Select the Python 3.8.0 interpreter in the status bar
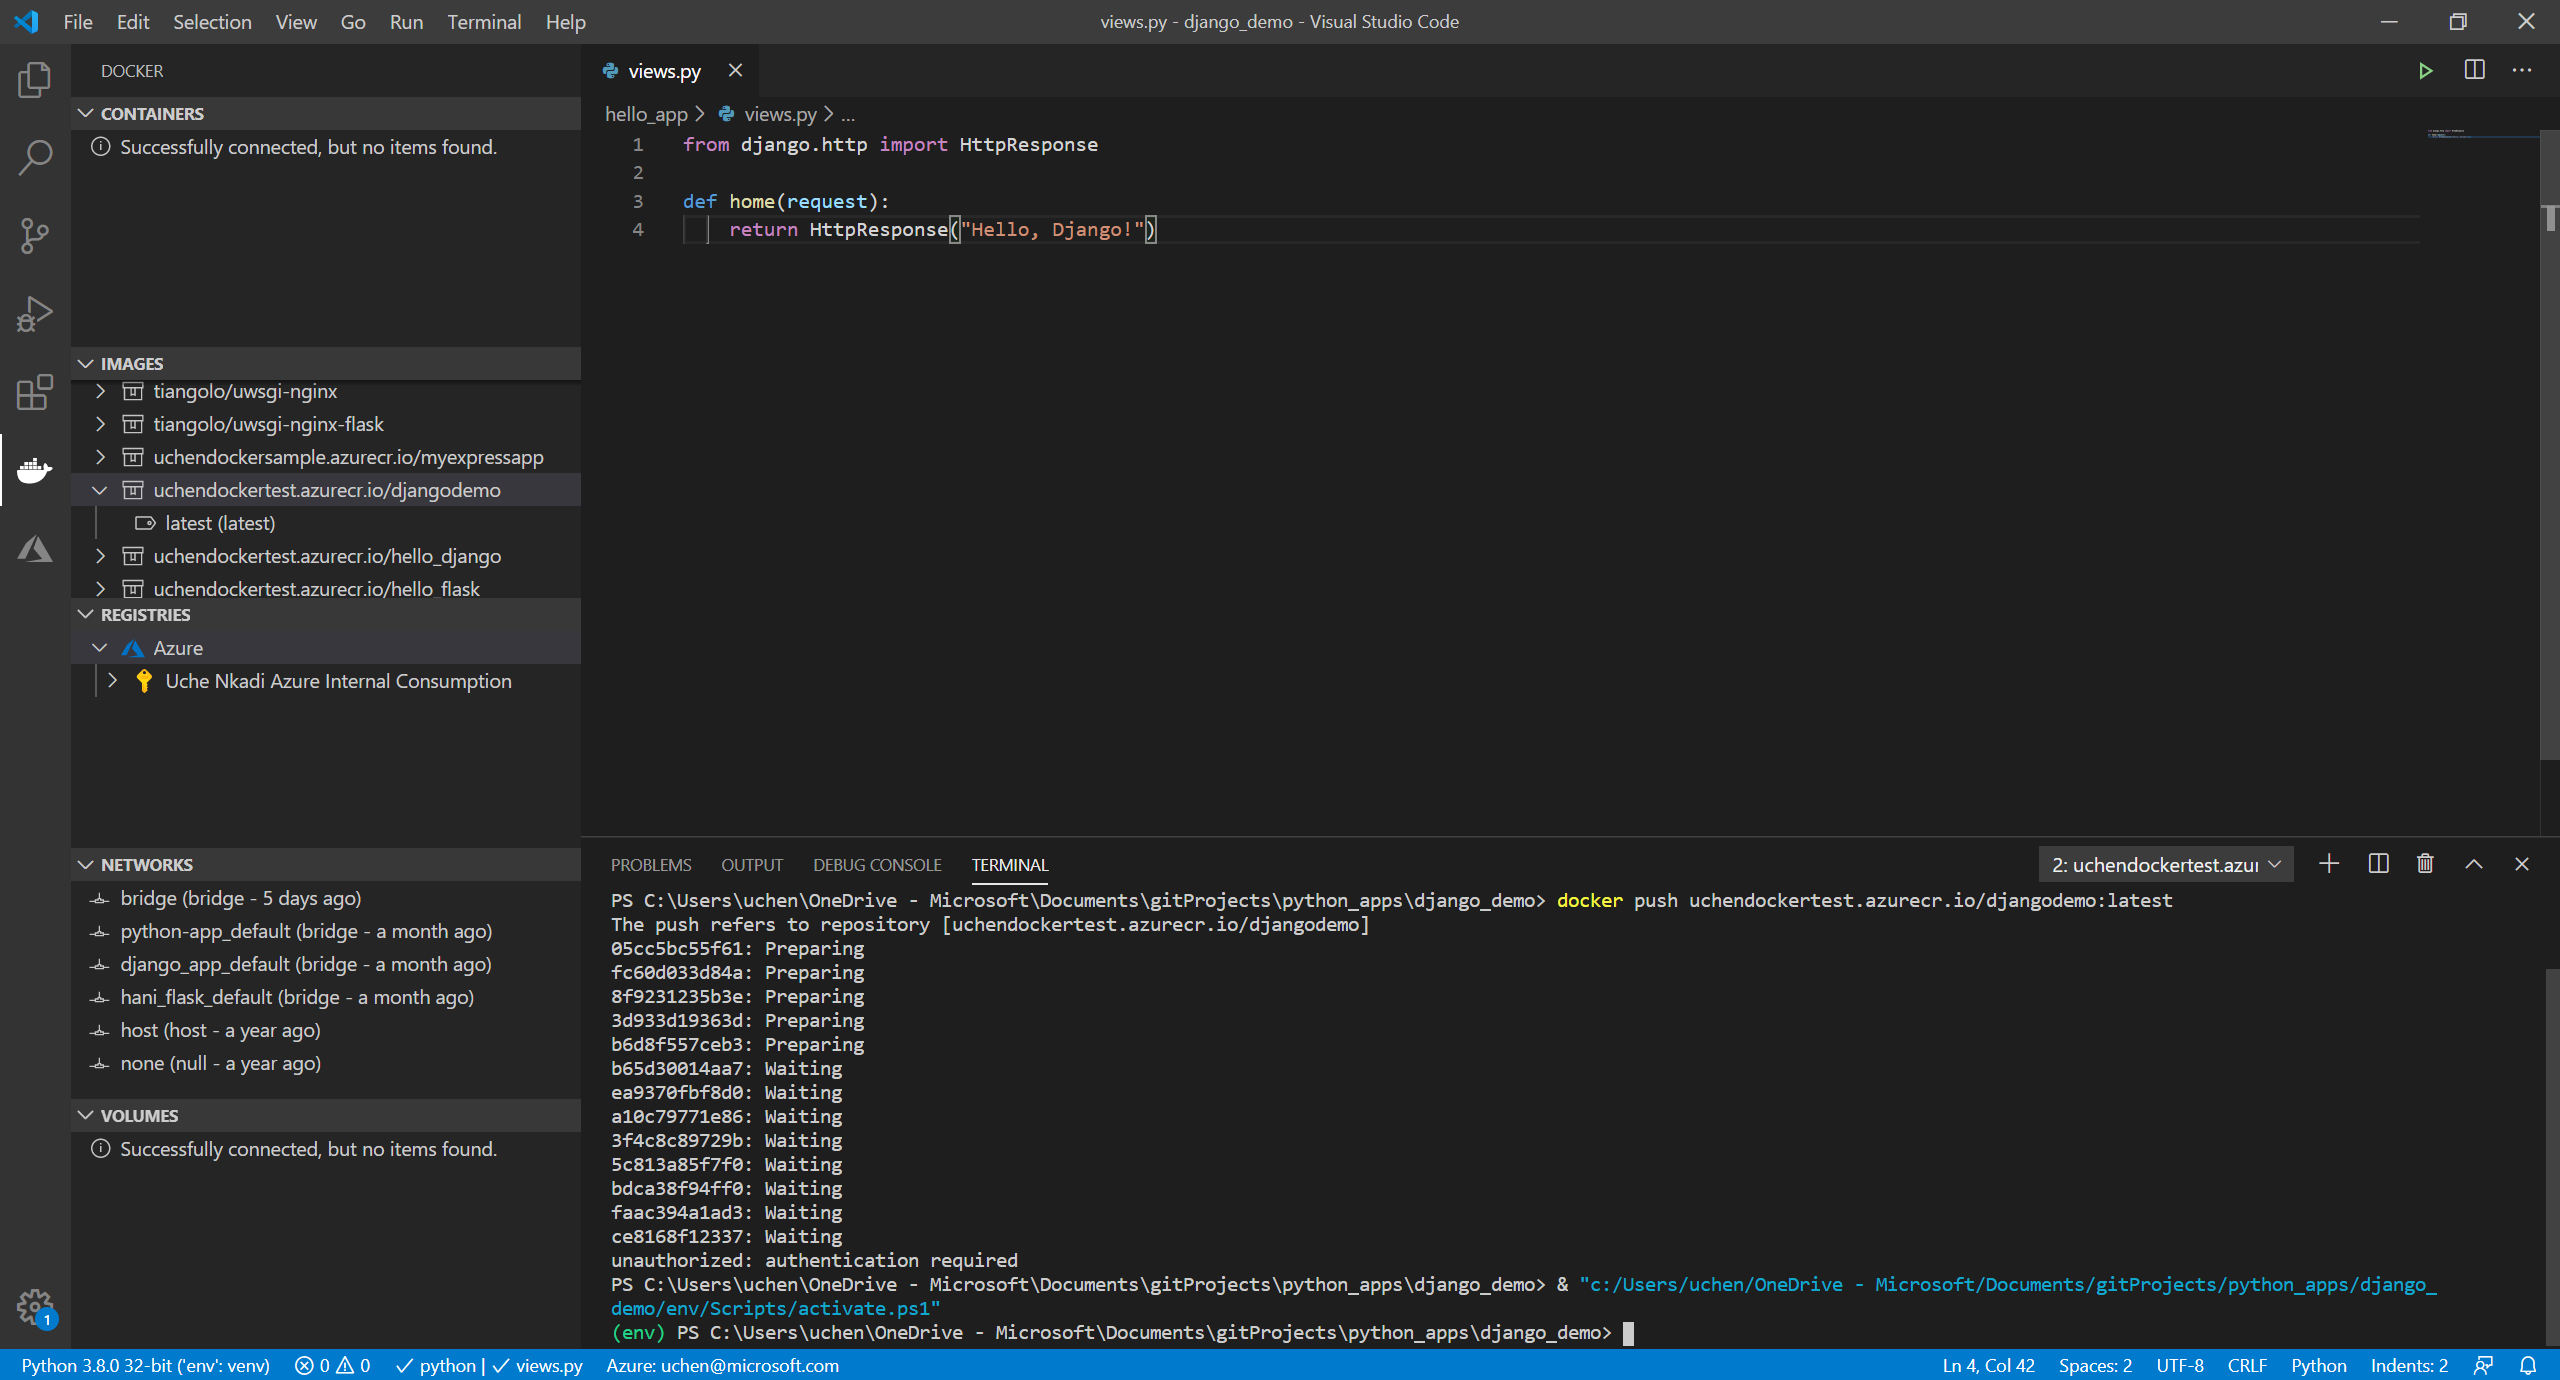This screenshot has width=2560, height=1380. tap(145, 1366)
